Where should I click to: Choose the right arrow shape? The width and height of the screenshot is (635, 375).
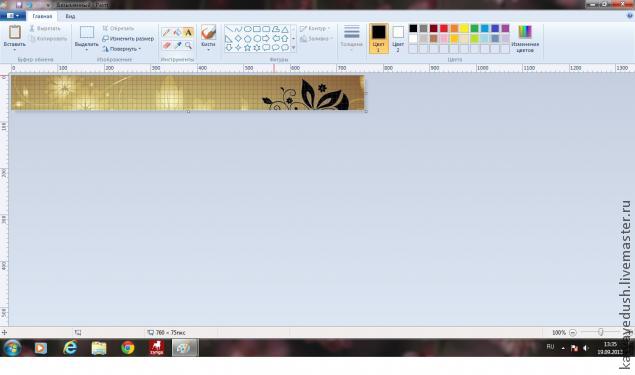(x=266, y=38)
